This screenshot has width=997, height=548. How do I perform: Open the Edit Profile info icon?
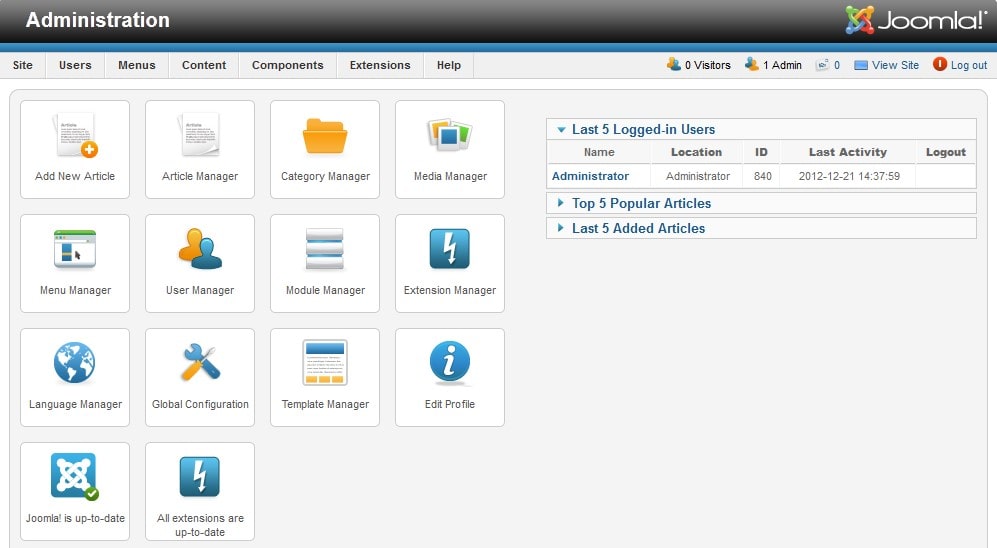point(450,363)
